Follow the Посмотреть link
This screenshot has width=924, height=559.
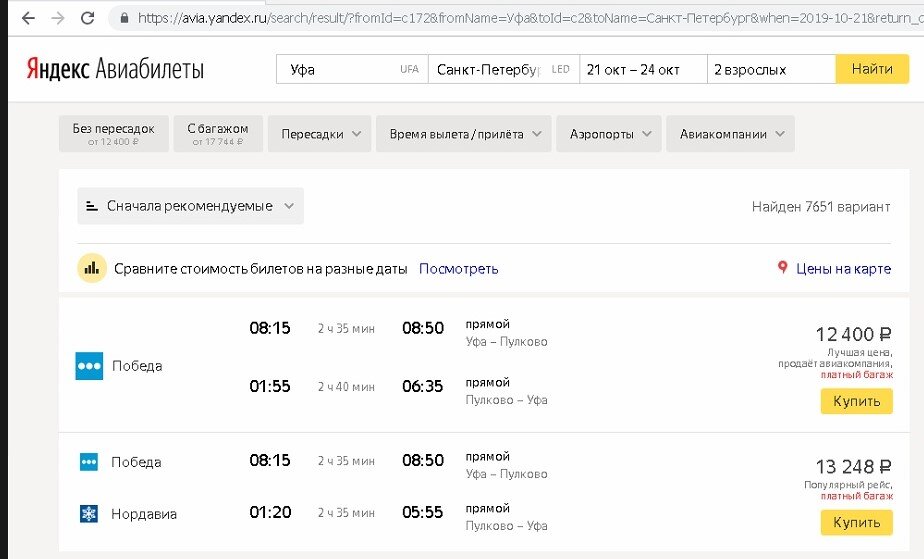click(458, 269)
